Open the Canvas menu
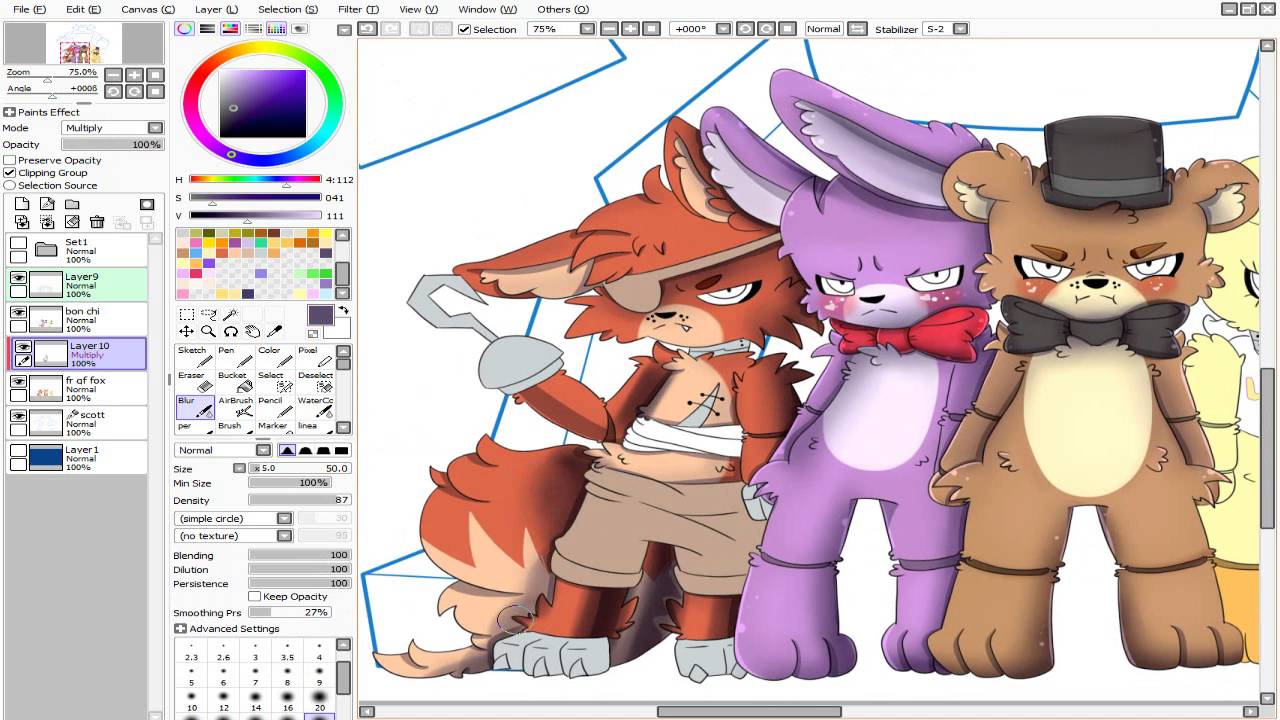The width and height of the screenshot is (1280, 720). pyautogui.click(x=148, y=9)
